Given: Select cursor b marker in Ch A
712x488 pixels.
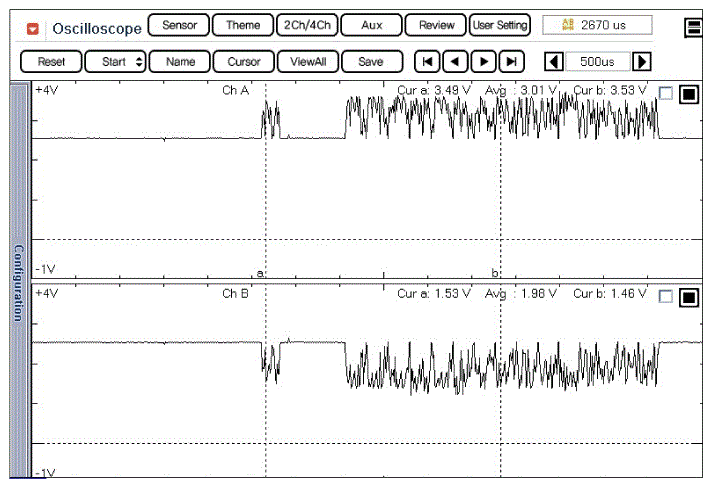Looking at the screenshot, I should click(x=494, y=273).
